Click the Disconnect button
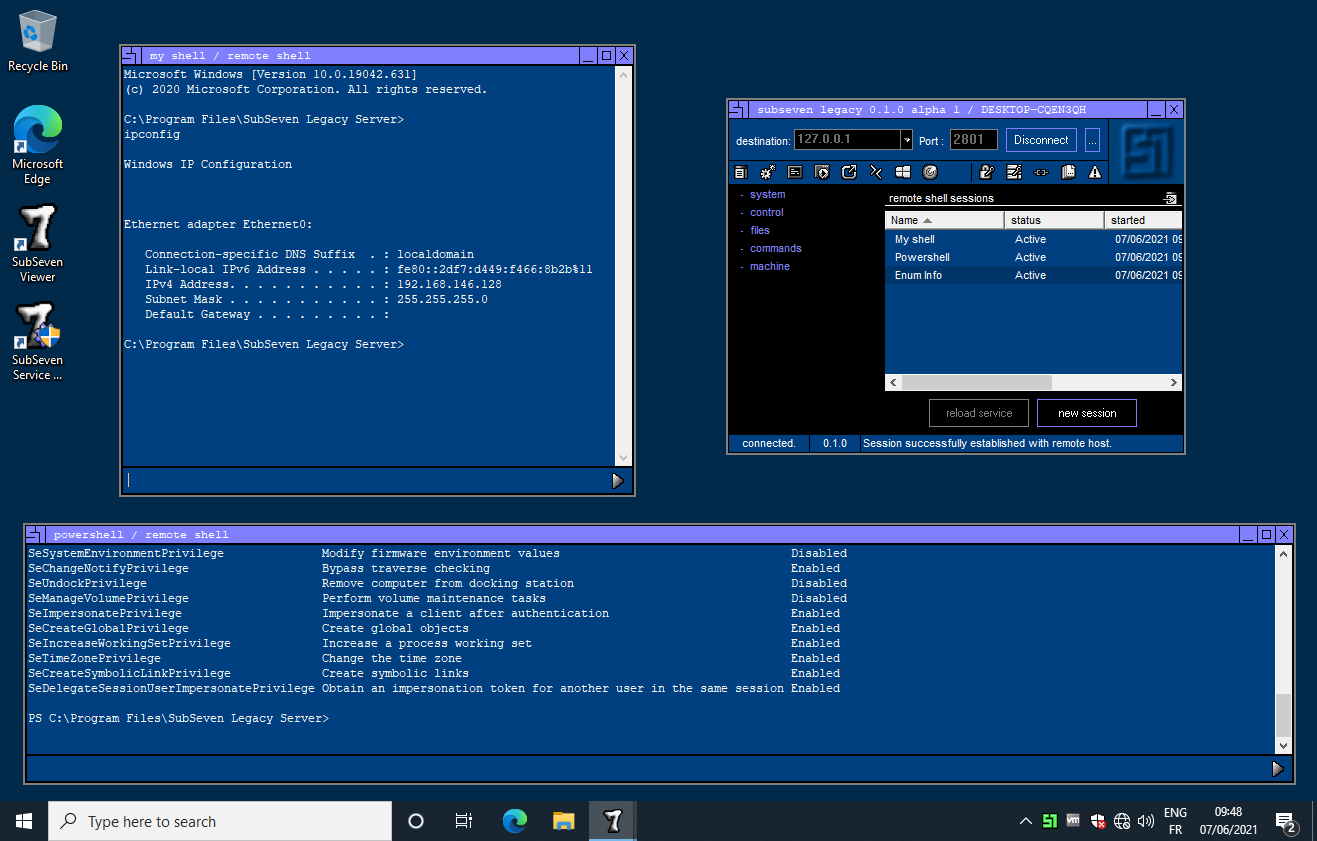 (1041, 140)
